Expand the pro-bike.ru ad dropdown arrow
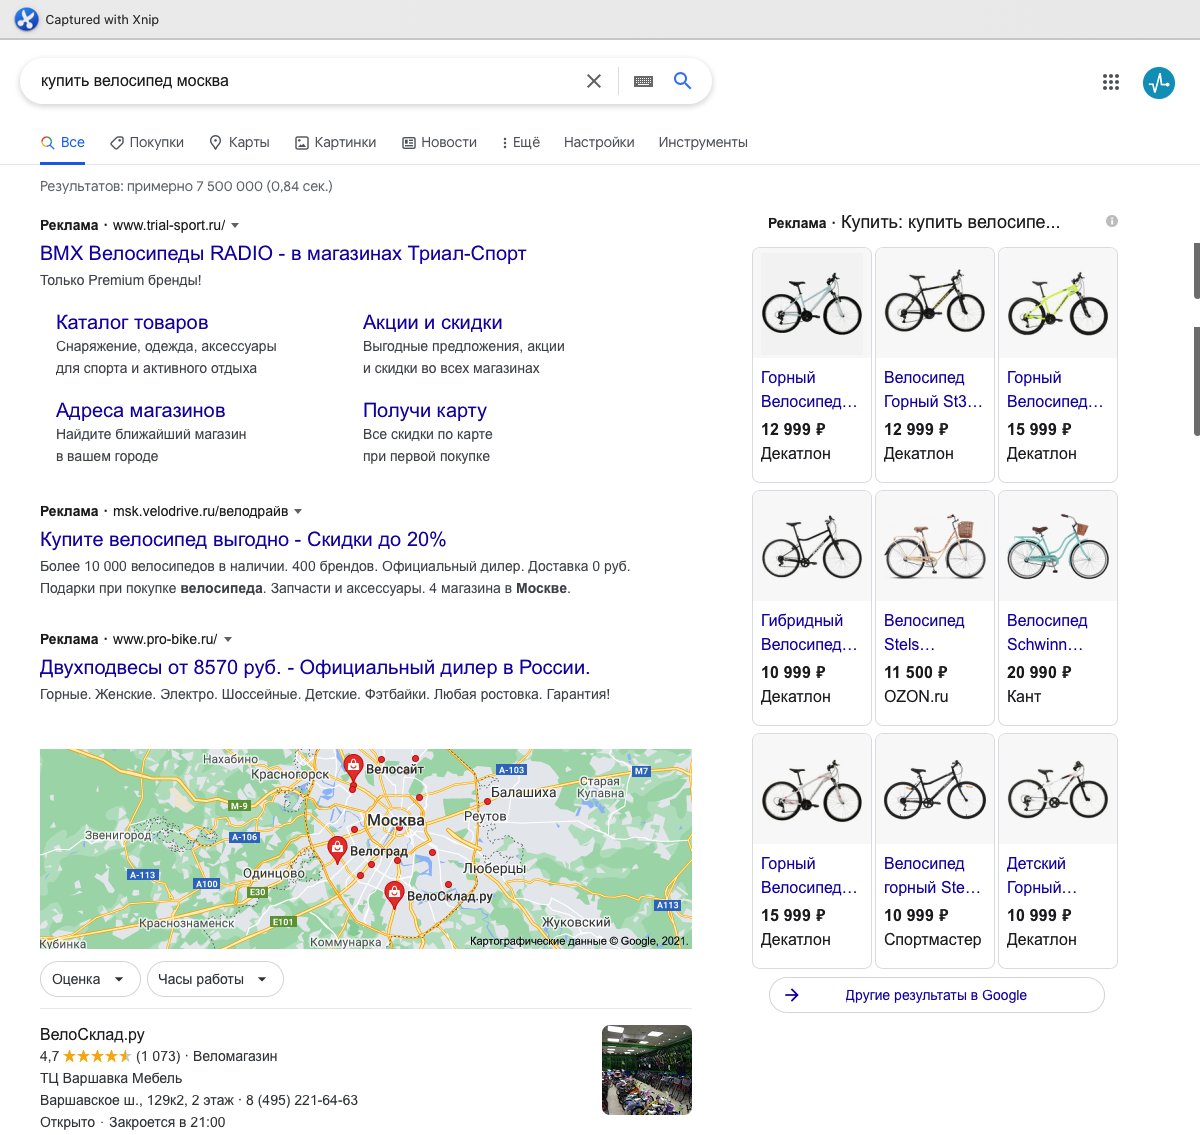 coord(228,640)
